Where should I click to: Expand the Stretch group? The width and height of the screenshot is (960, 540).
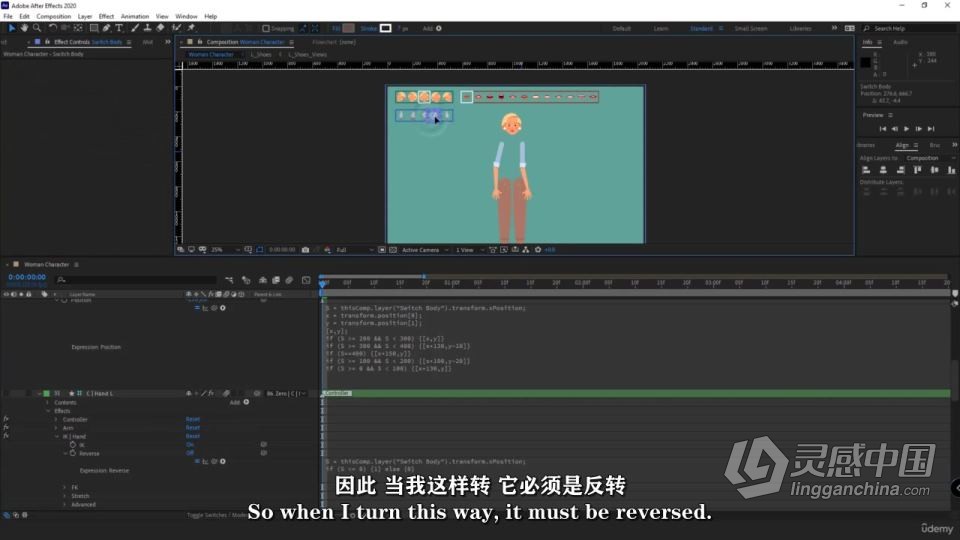pyautogui.click(x=65, y=496)
